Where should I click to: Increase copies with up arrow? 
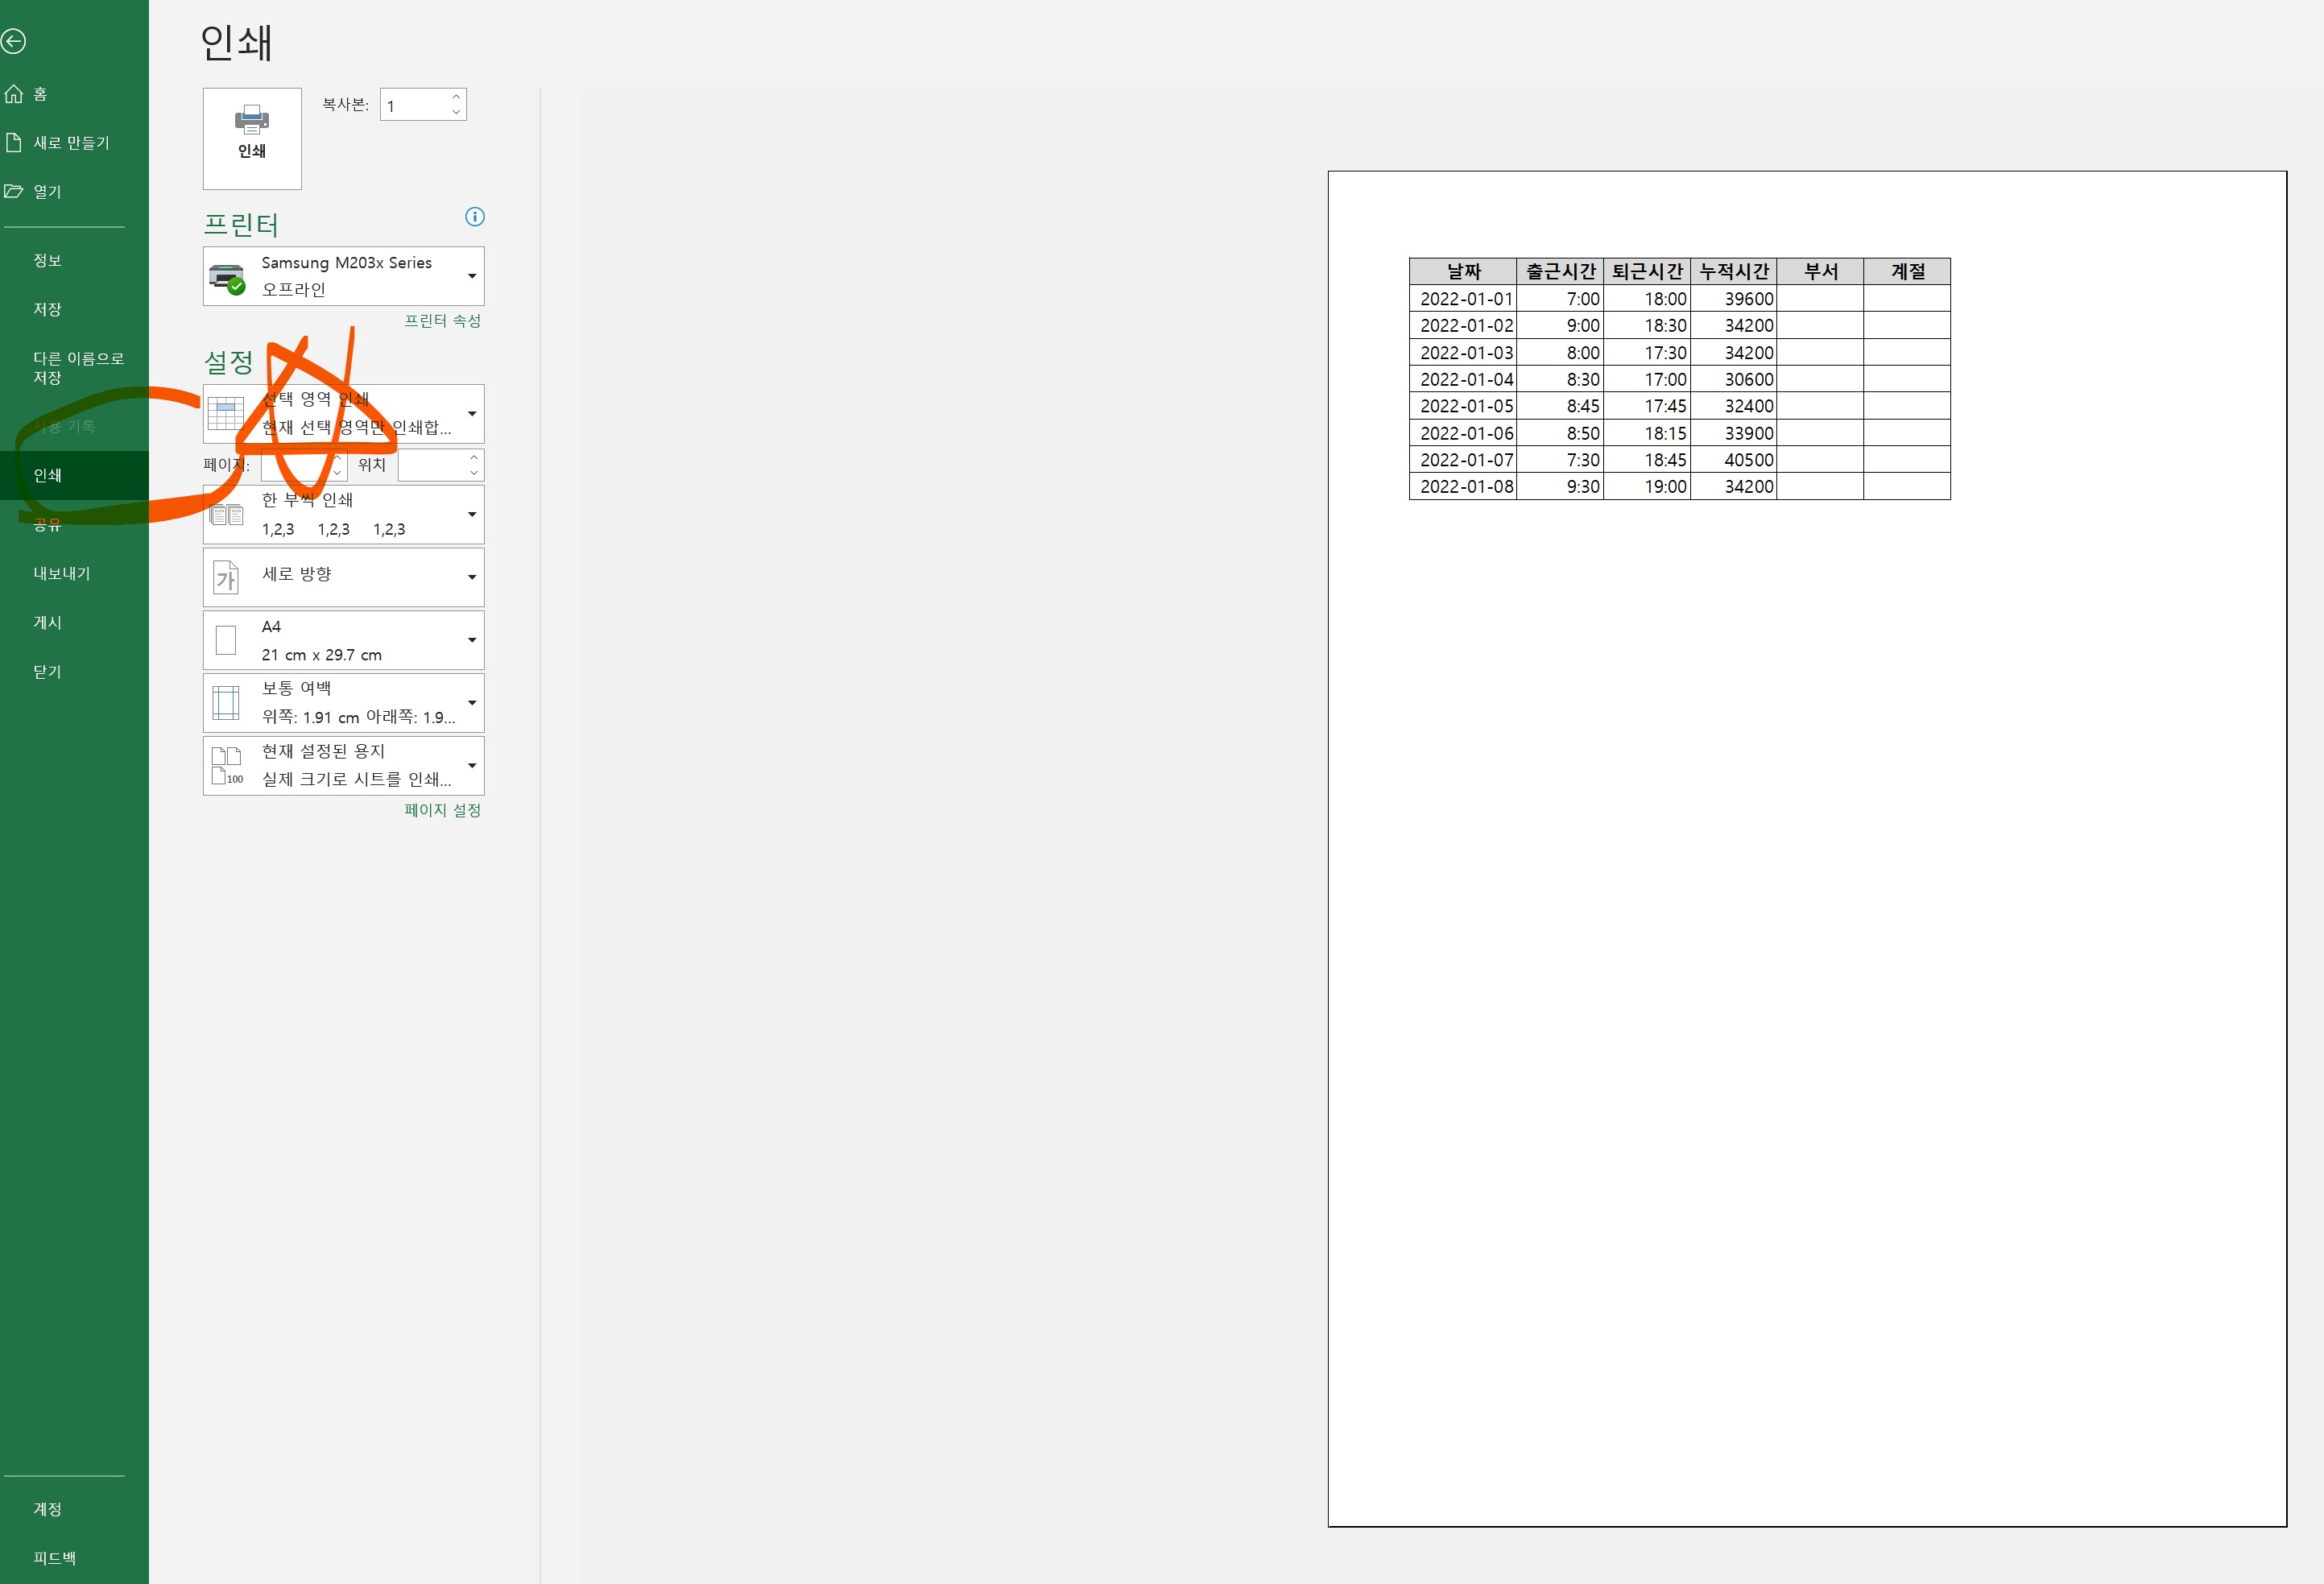coord(456,97)
